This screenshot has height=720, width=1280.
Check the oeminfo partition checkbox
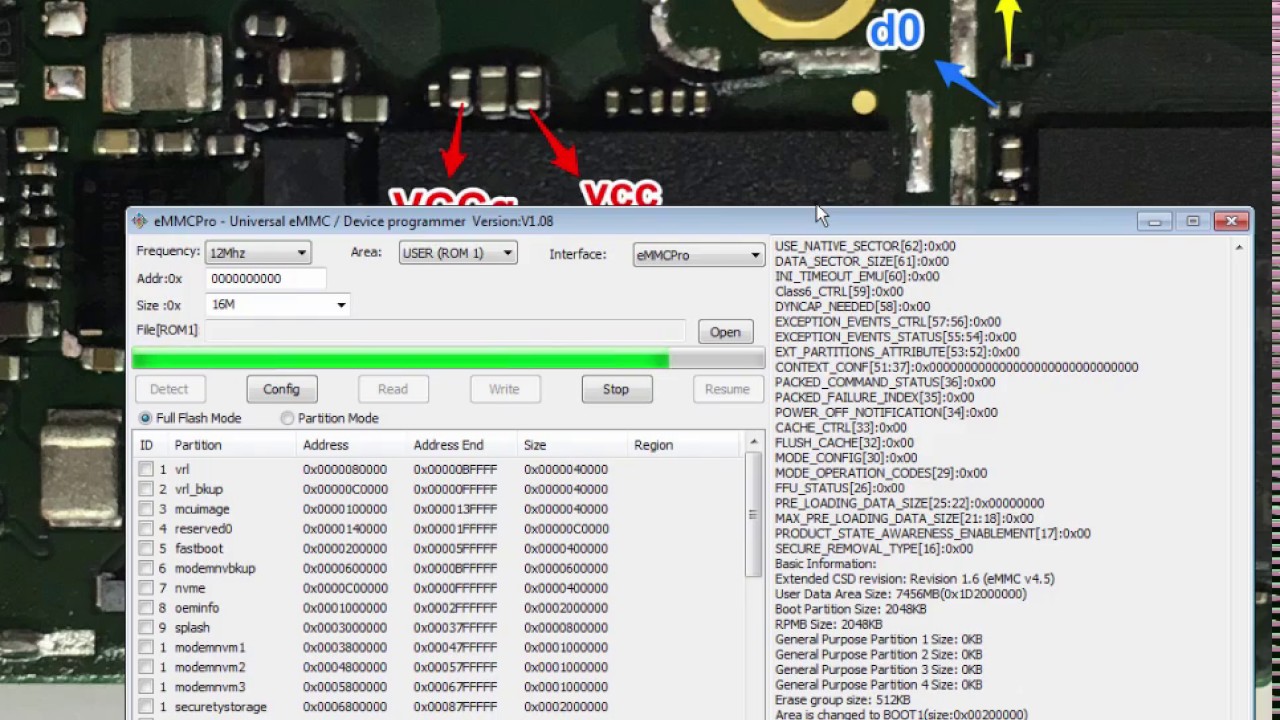point(146,608)
